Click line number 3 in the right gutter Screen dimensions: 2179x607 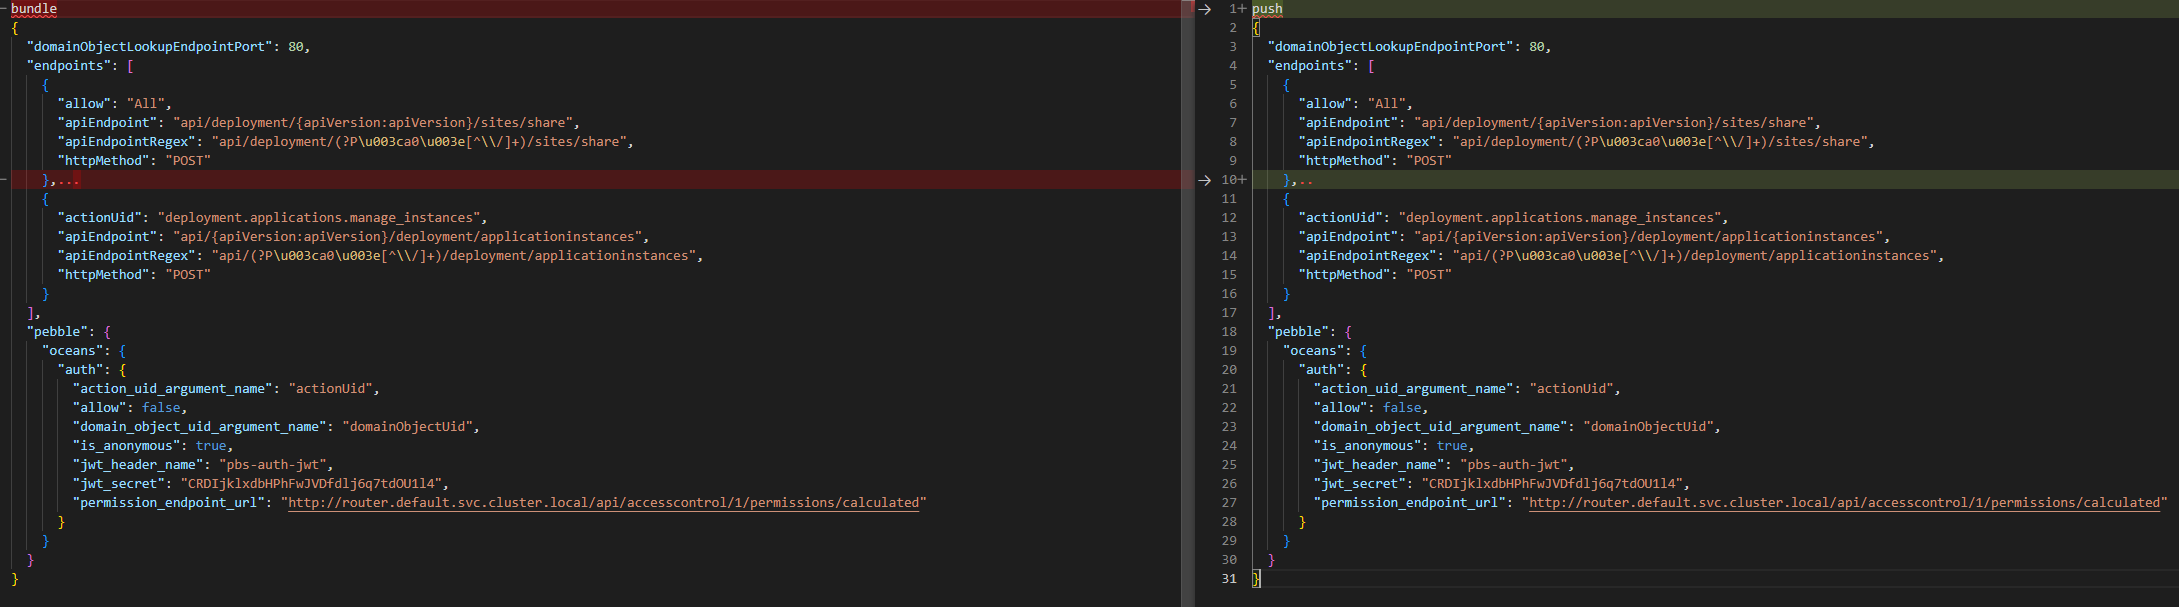(x=1233, y=47)
